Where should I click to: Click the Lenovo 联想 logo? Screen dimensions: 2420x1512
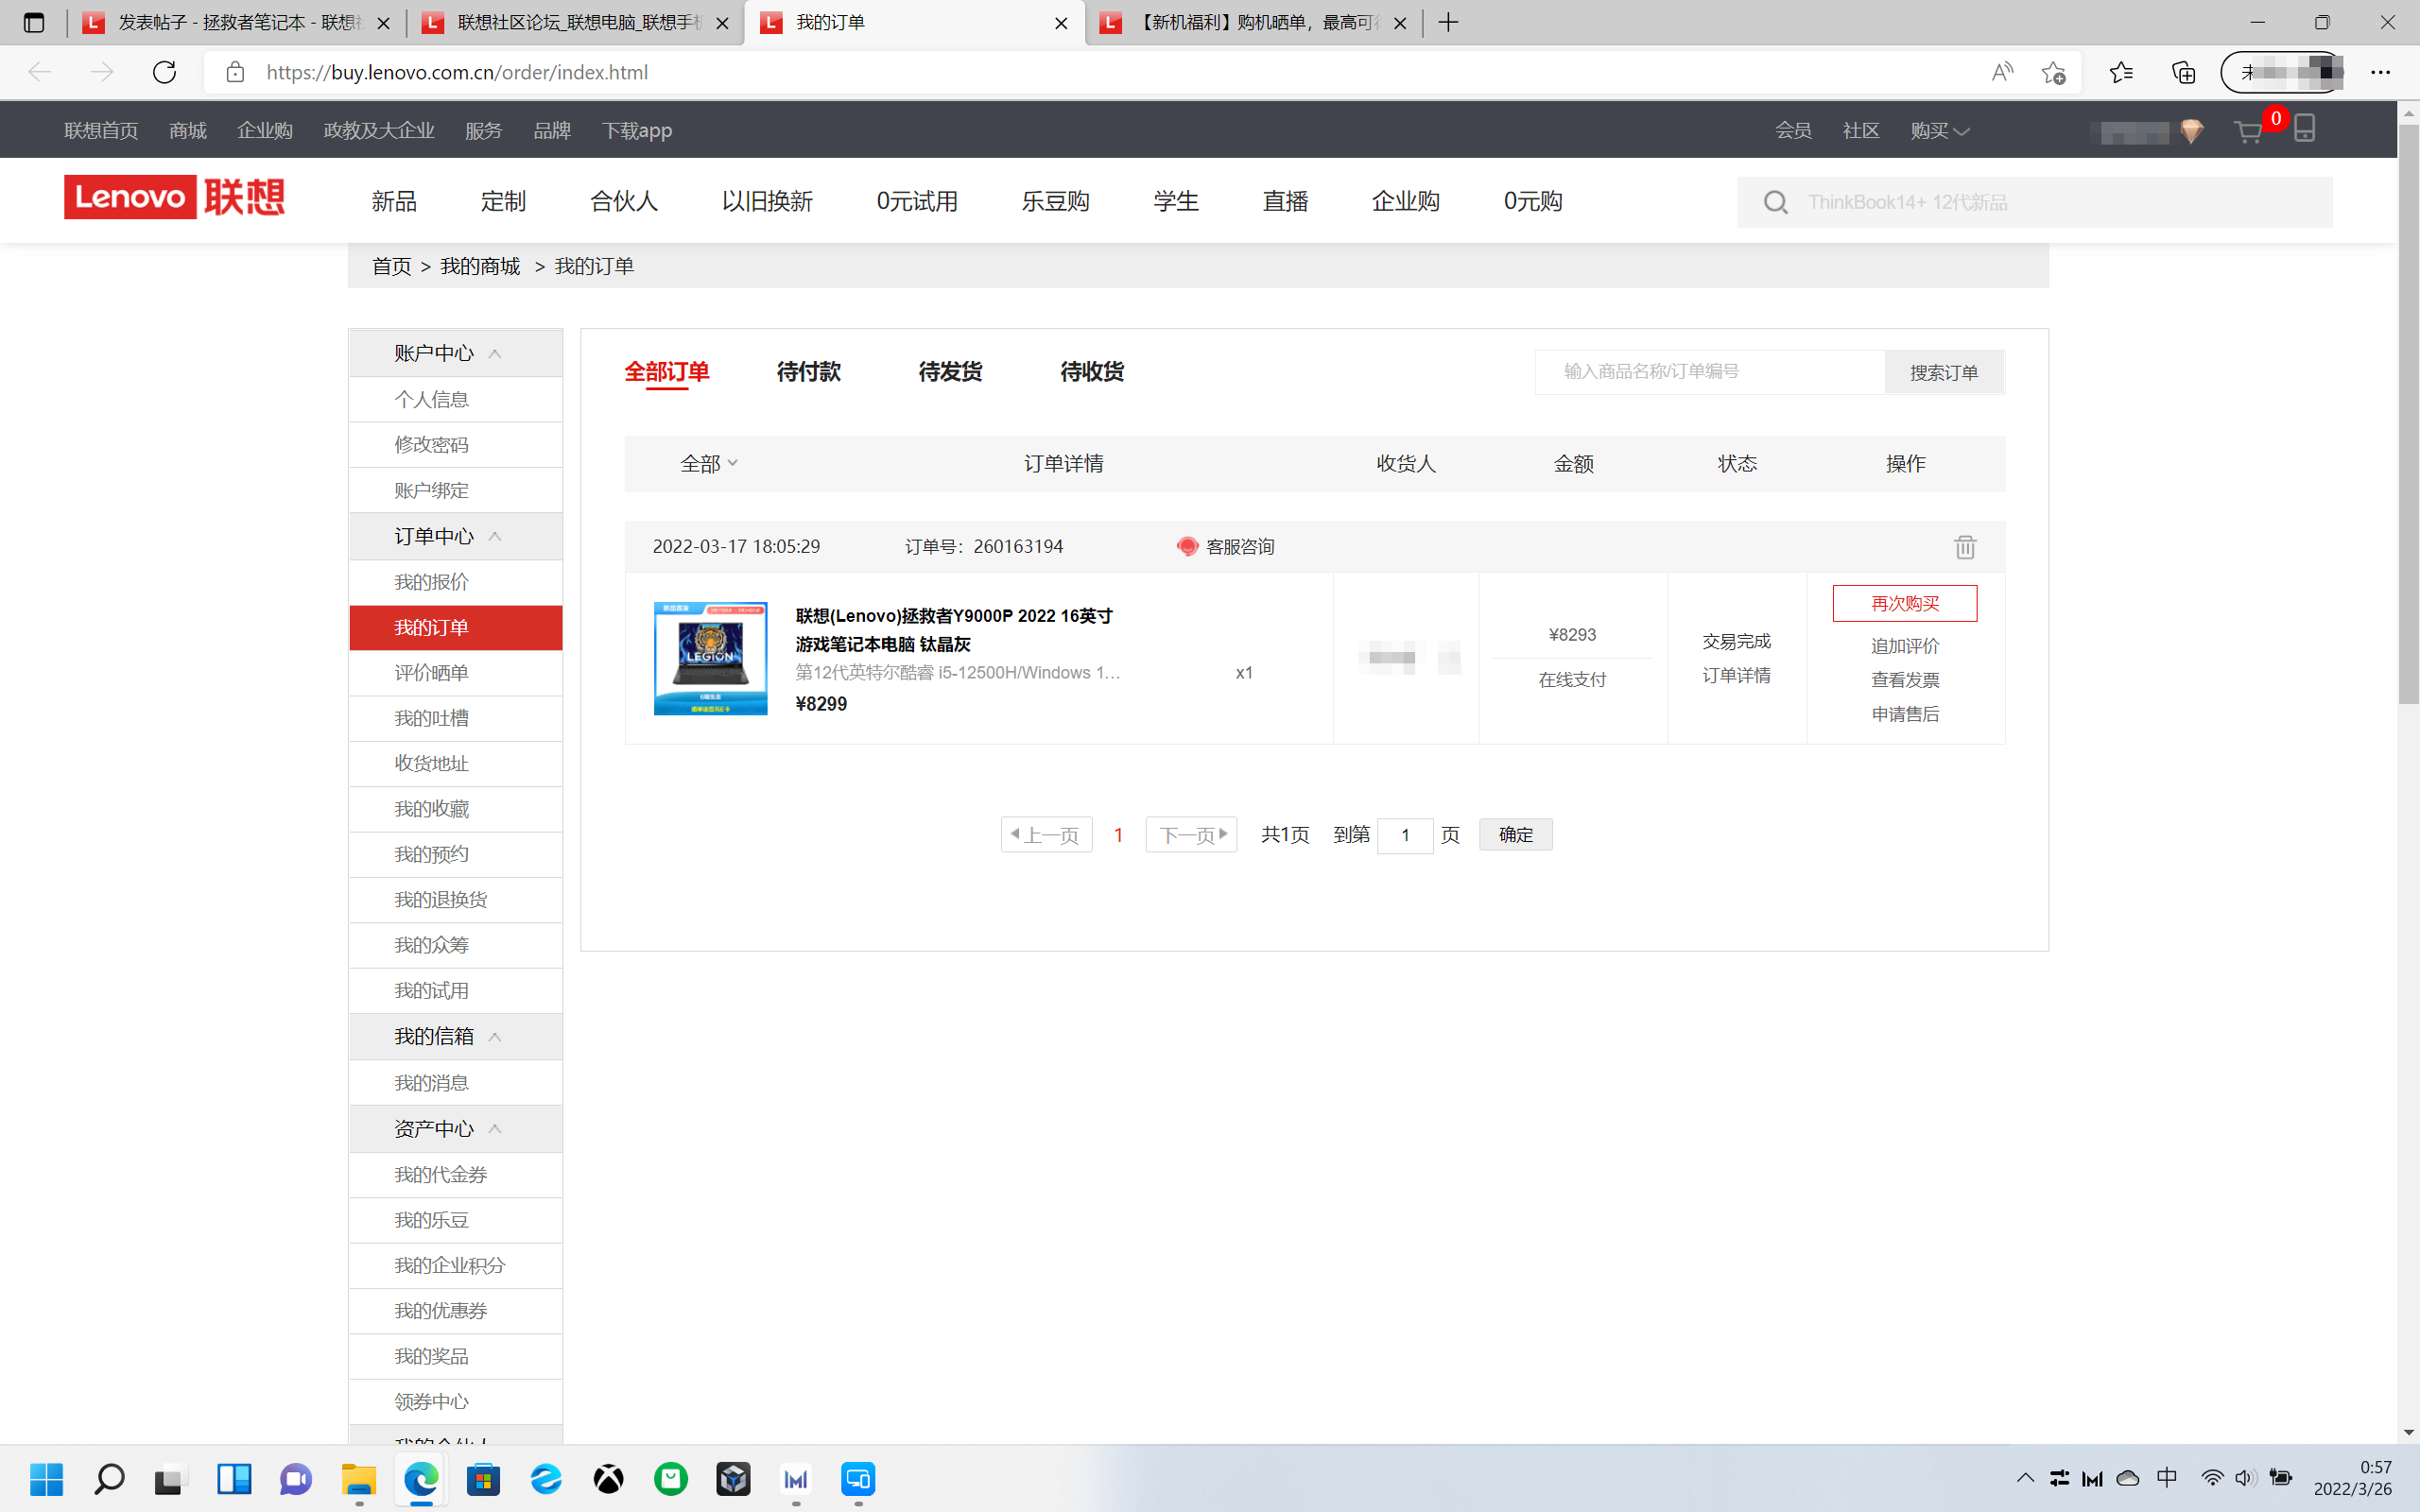tap(174, 197)
